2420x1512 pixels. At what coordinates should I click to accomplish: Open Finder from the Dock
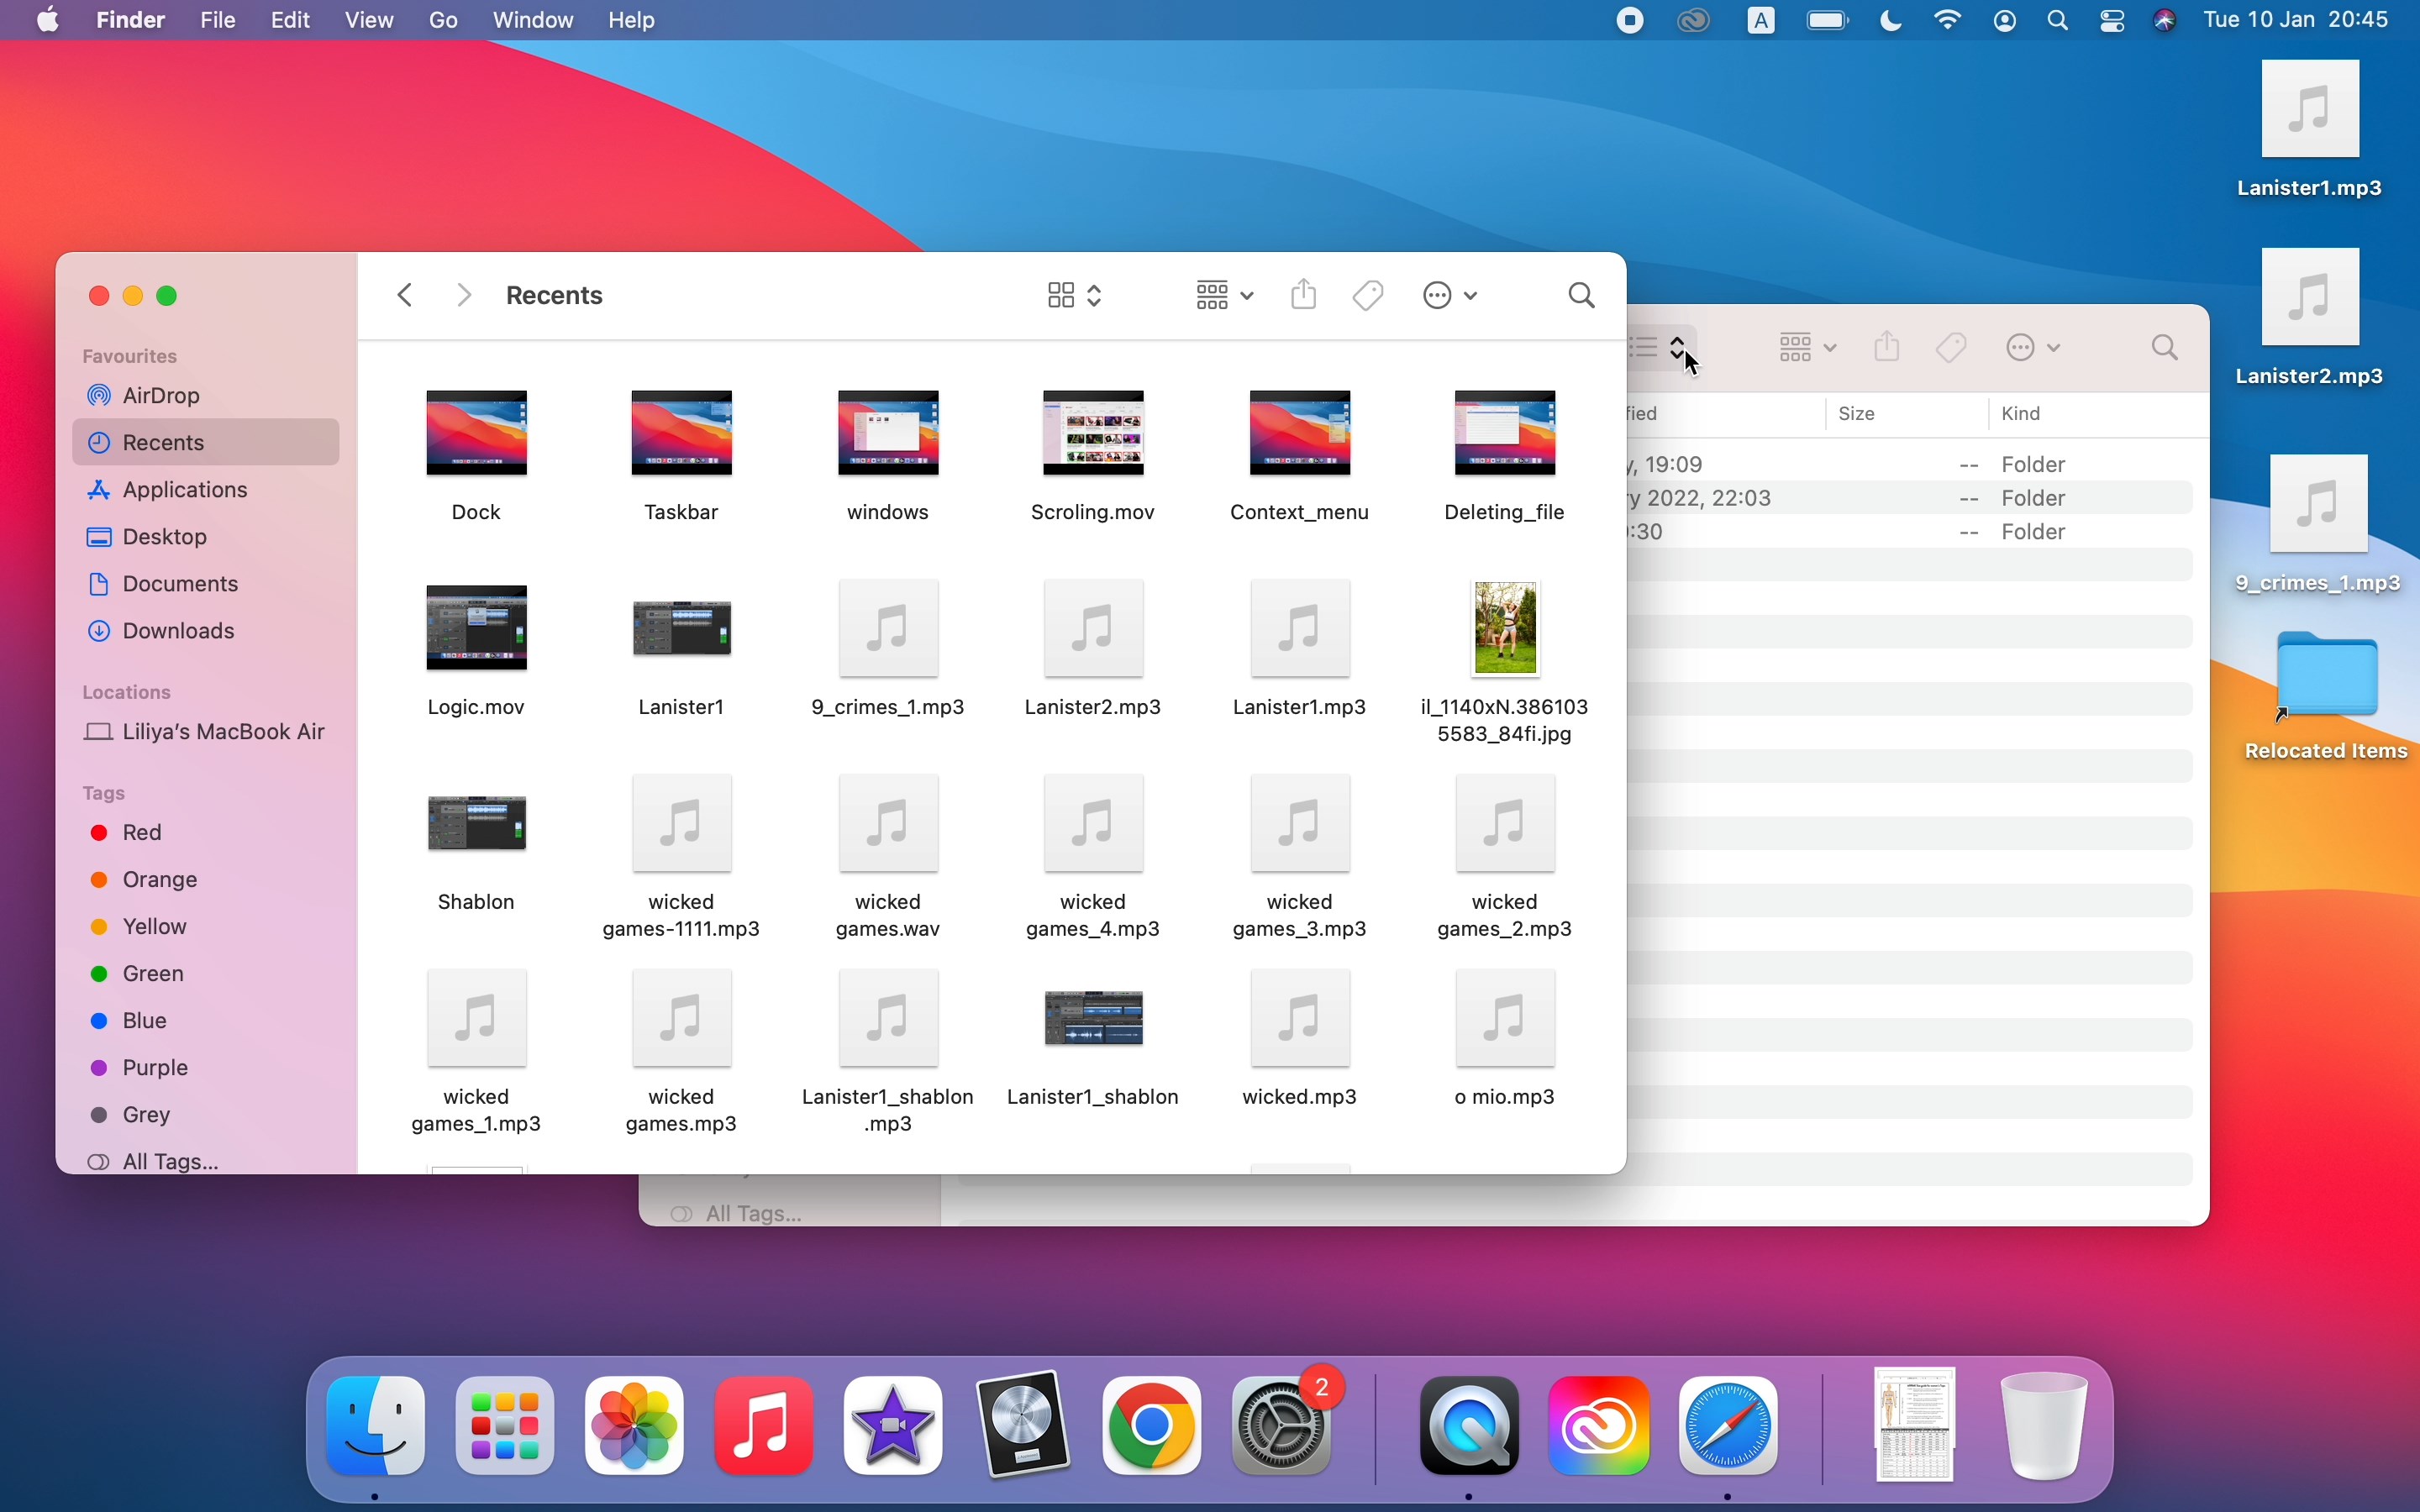tap(376, 1425)
